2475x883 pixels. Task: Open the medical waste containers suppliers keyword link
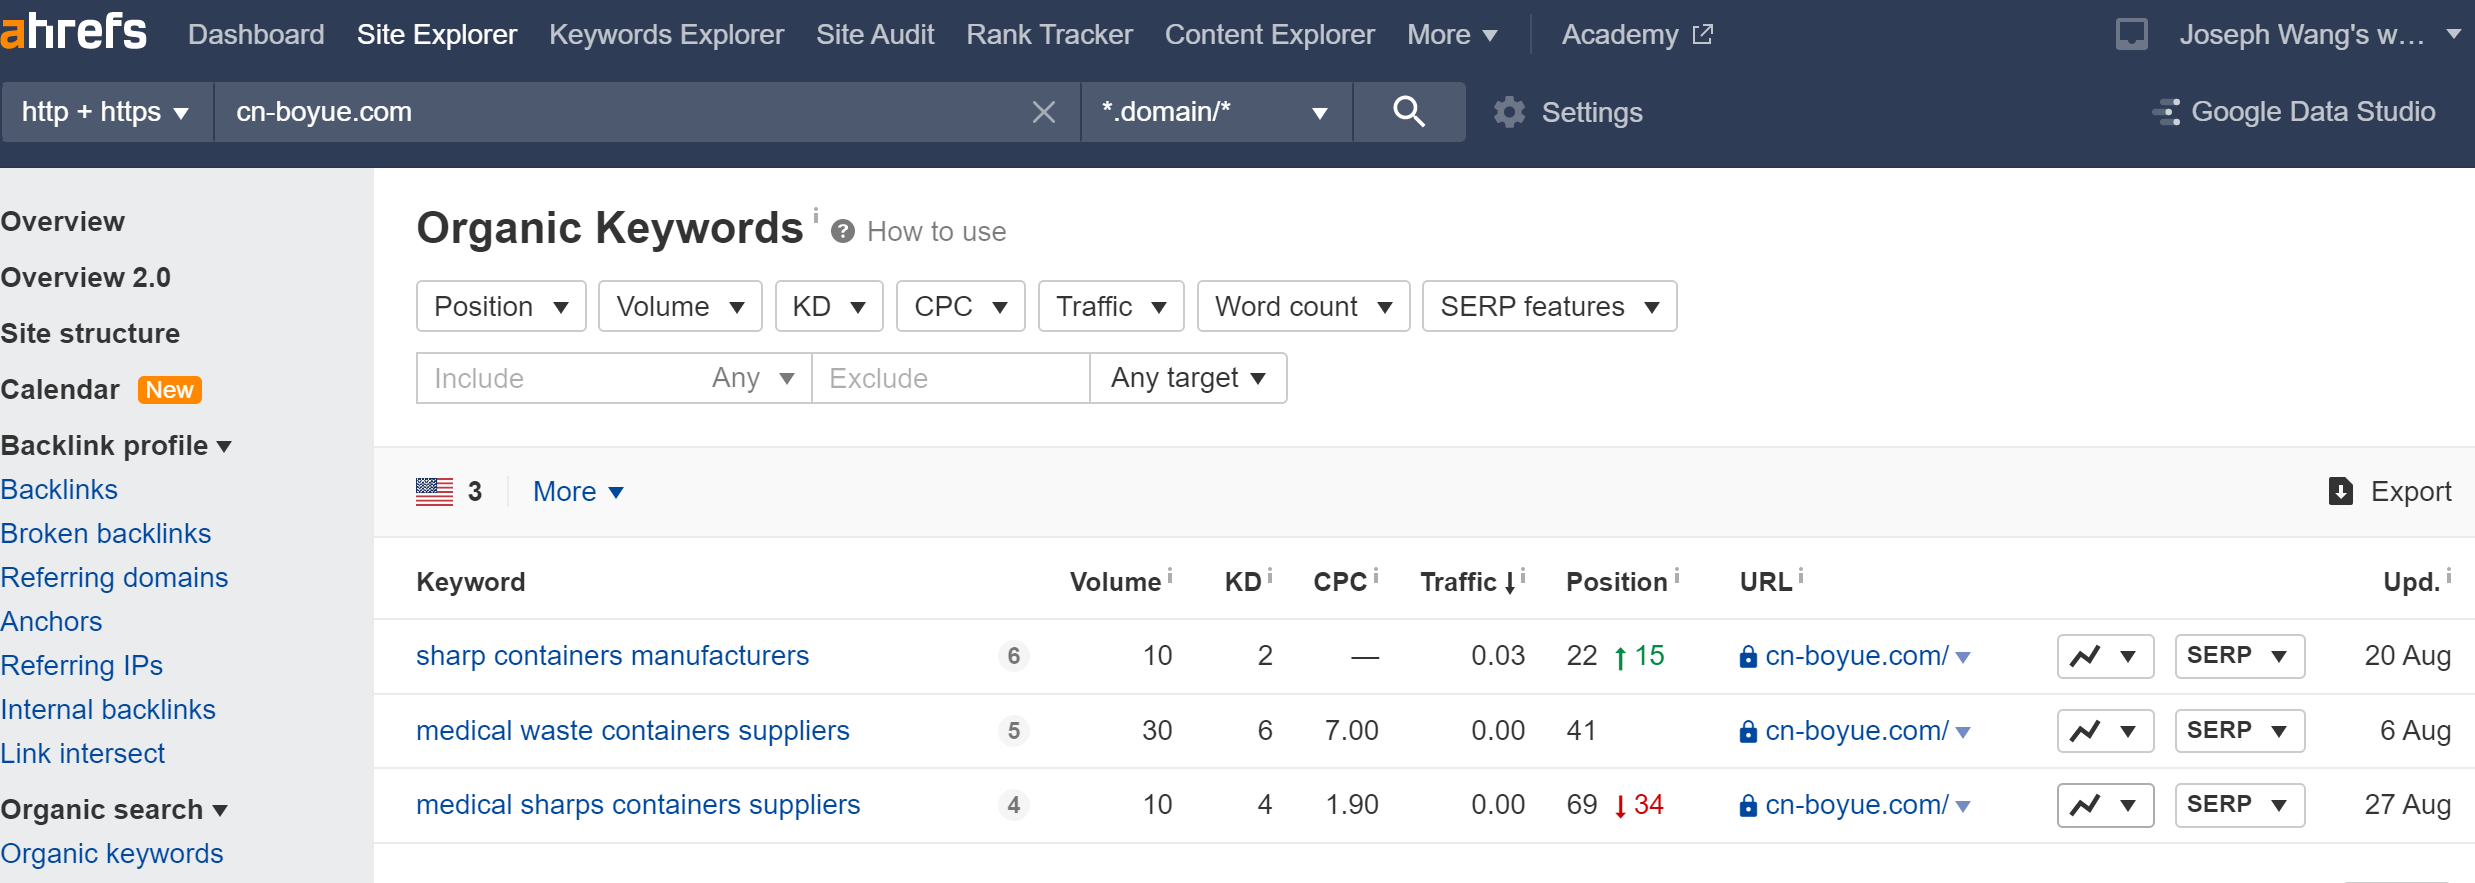[632, 731]
